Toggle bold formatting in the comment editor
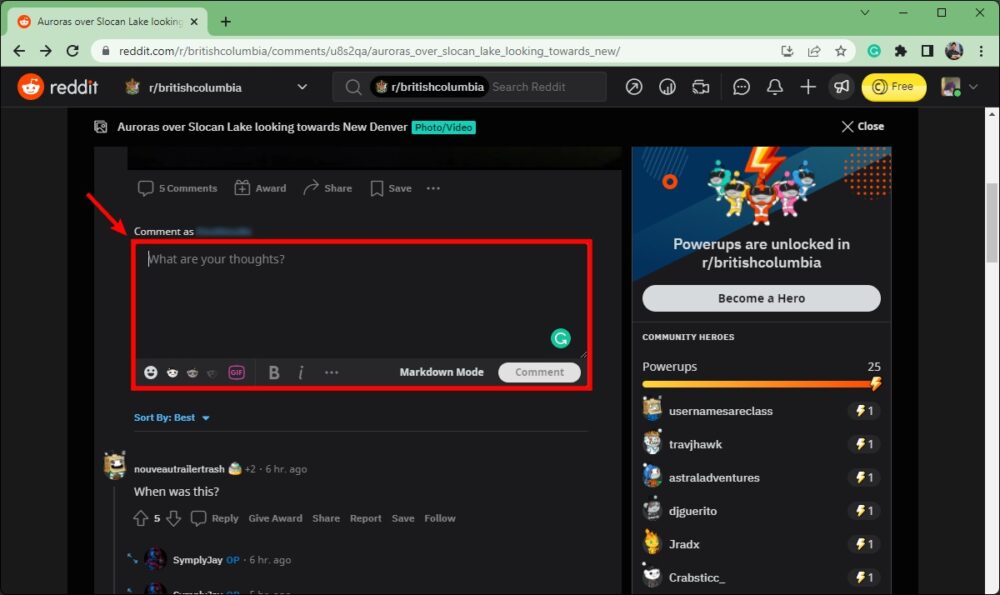The height and width of the screenshot is (595, 1000). click(274, 372)
